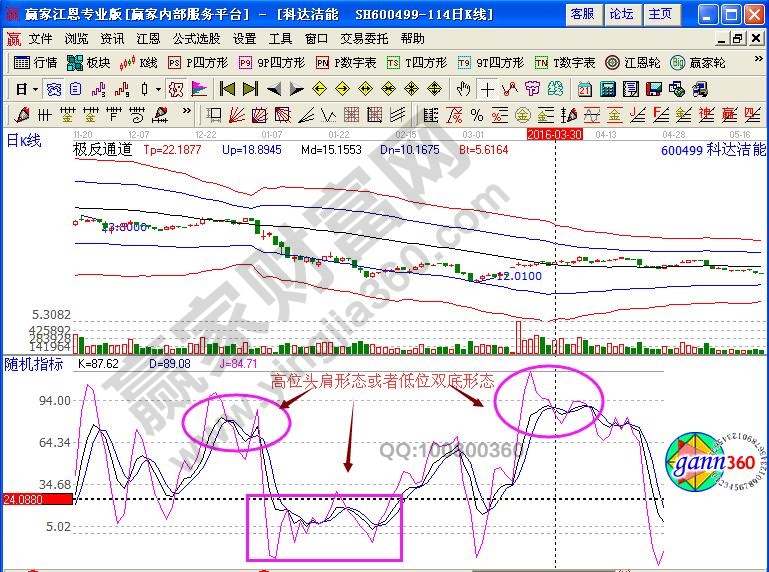Open the 日 period dropdown arrow
The width and height of the screenshot is (769, 572).
(35, 88)
